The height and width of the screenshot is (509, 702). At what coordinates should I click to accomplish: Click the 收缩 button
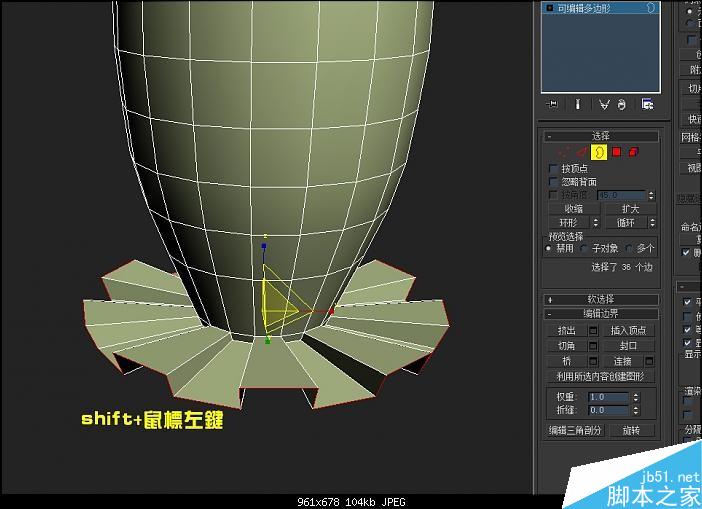coord(574,209)
